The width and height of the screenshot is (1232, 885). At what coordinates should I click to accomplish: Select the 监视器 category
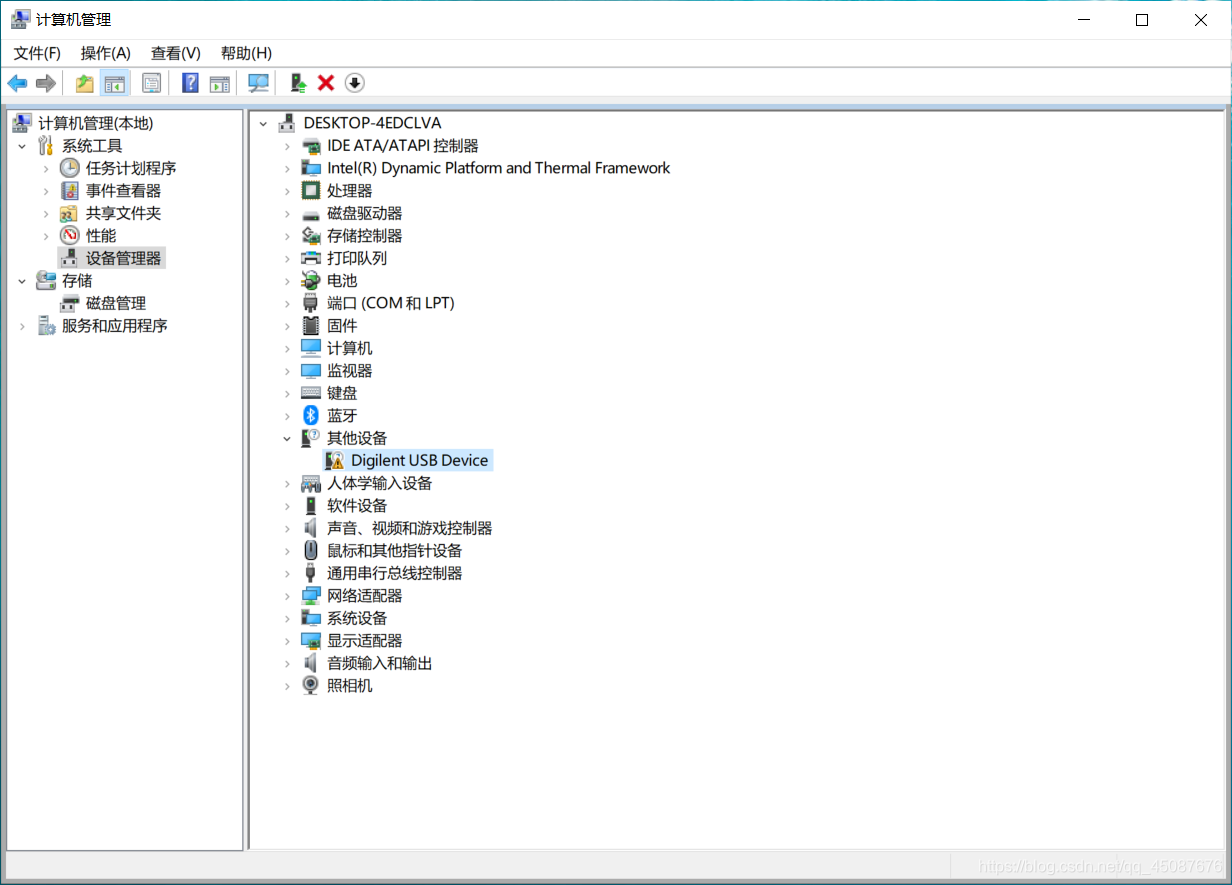[350, 370]
